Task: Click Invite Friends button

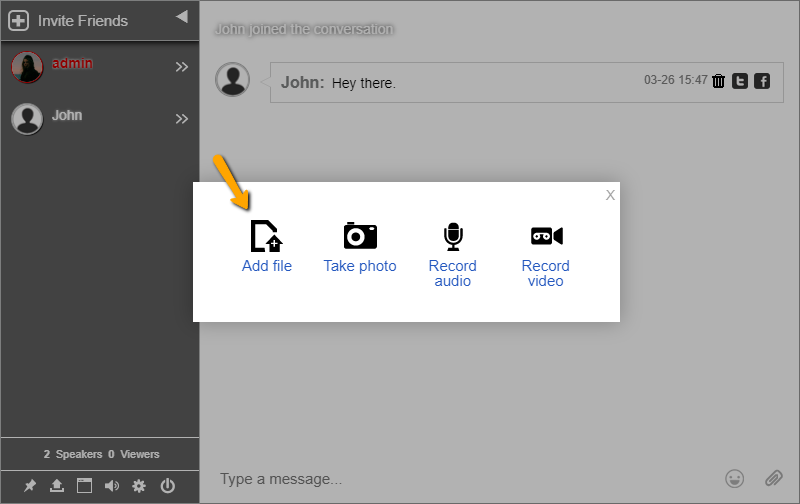Action: point(69,20)
